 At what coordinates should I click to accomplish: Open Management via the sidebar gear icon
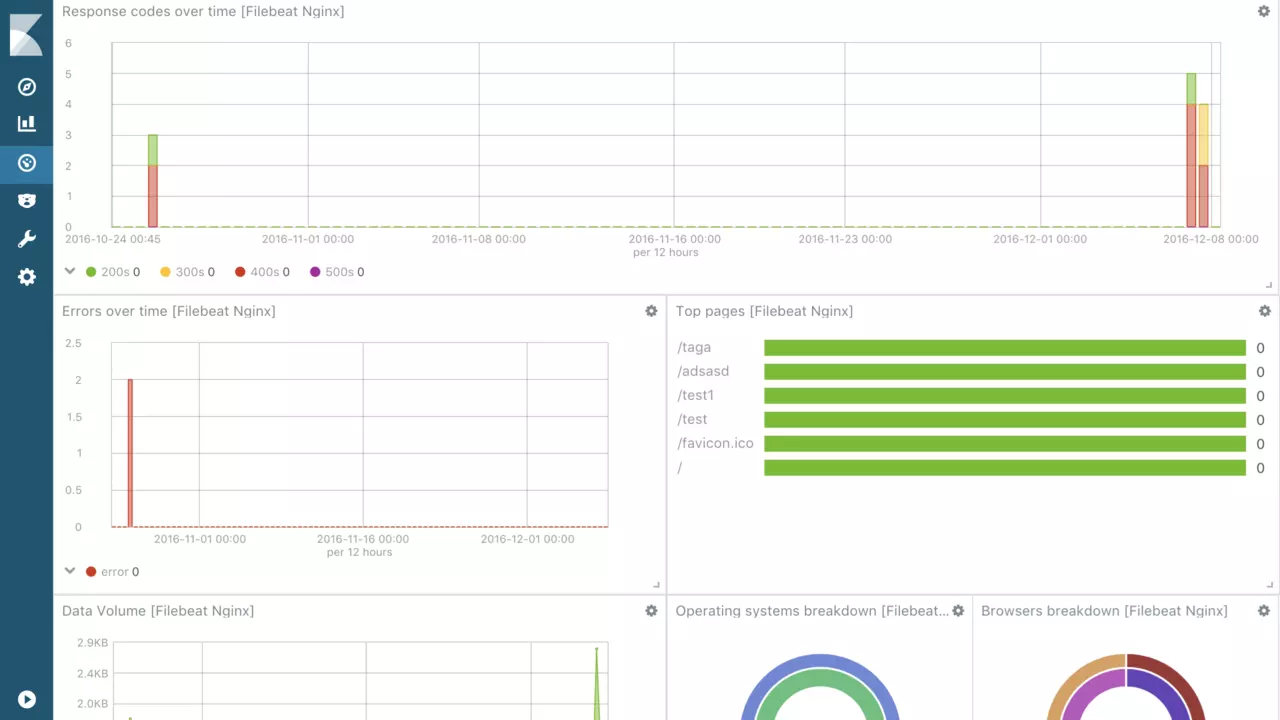coord(27,277)
